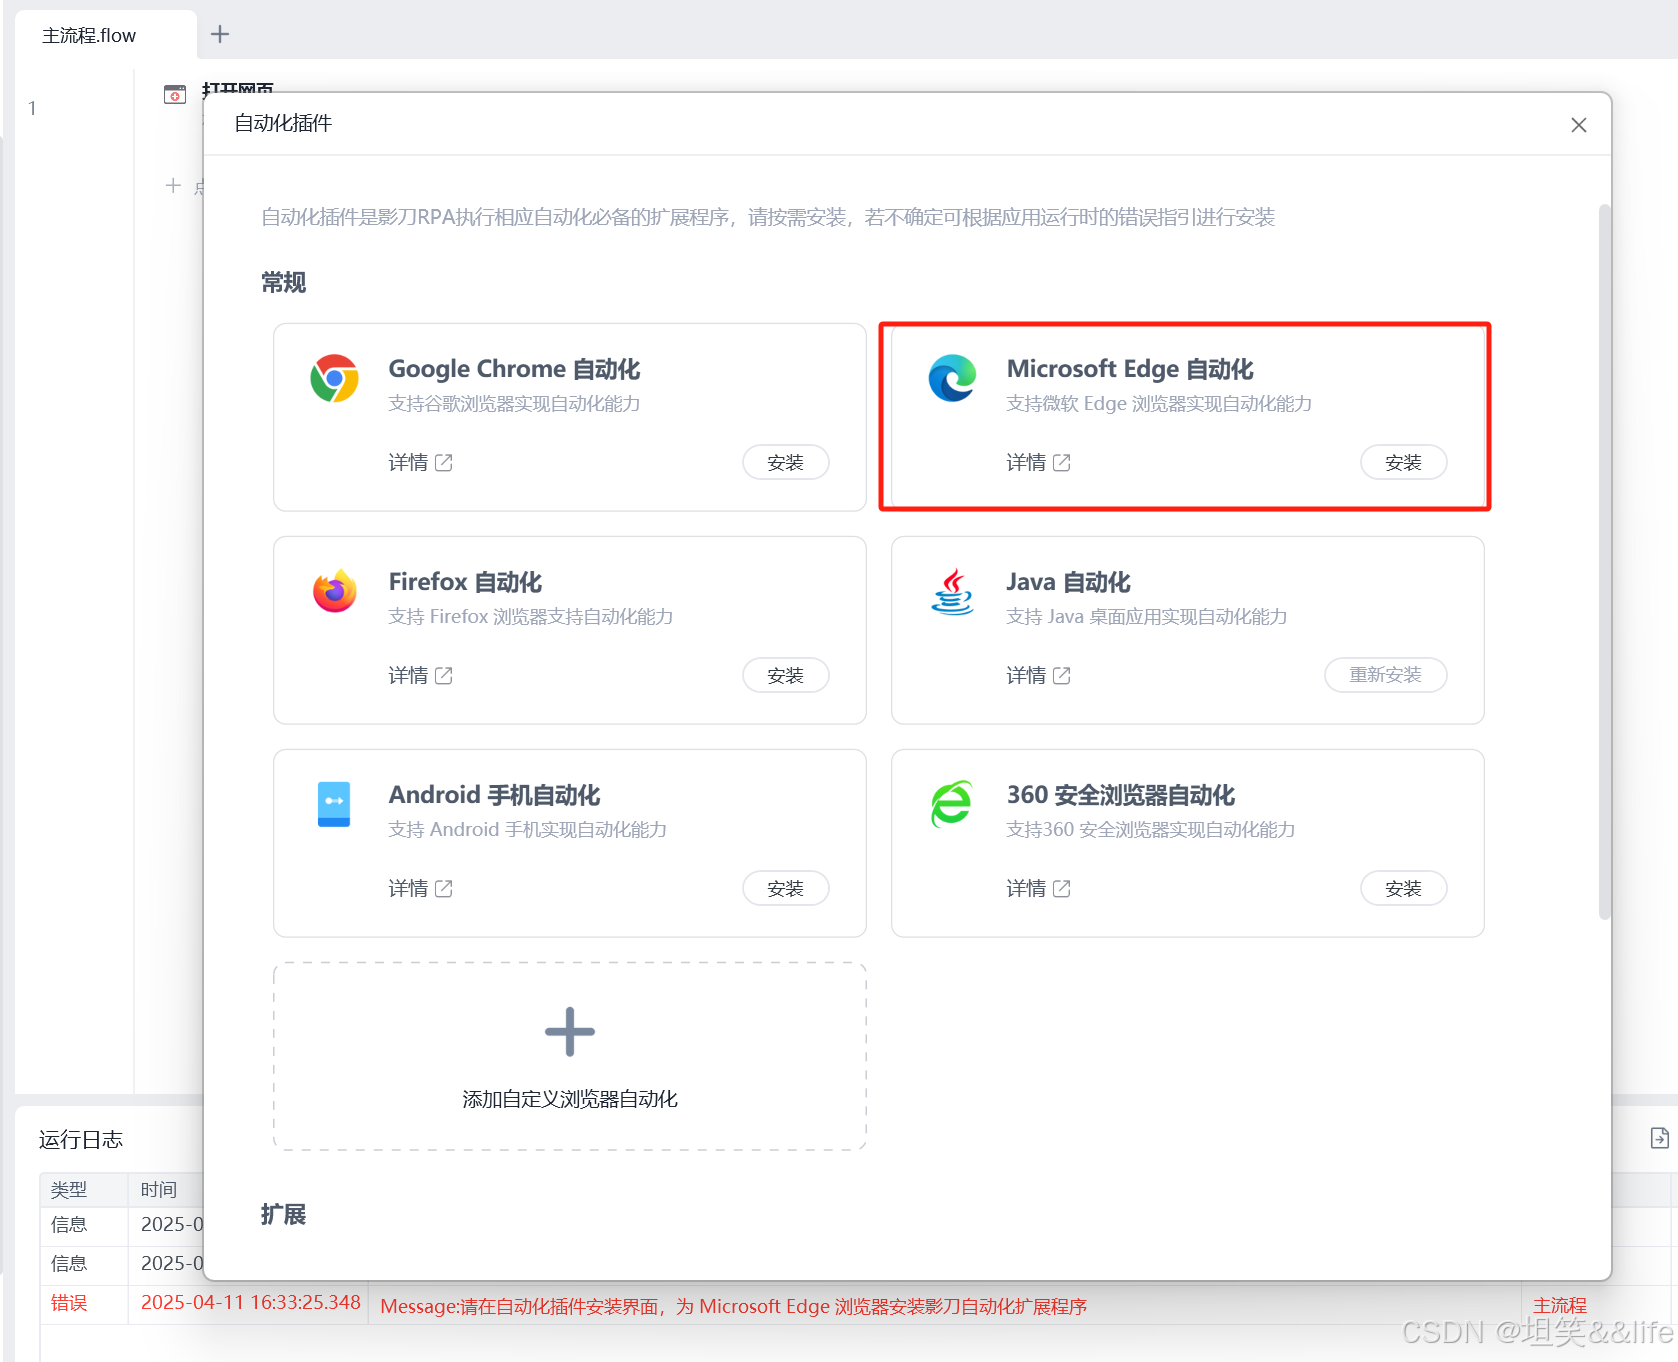Click the 360 安全浏览器自动化 title
Image resolution: width=1678 pixels, height=1362 pixels.
point(1121,795)
